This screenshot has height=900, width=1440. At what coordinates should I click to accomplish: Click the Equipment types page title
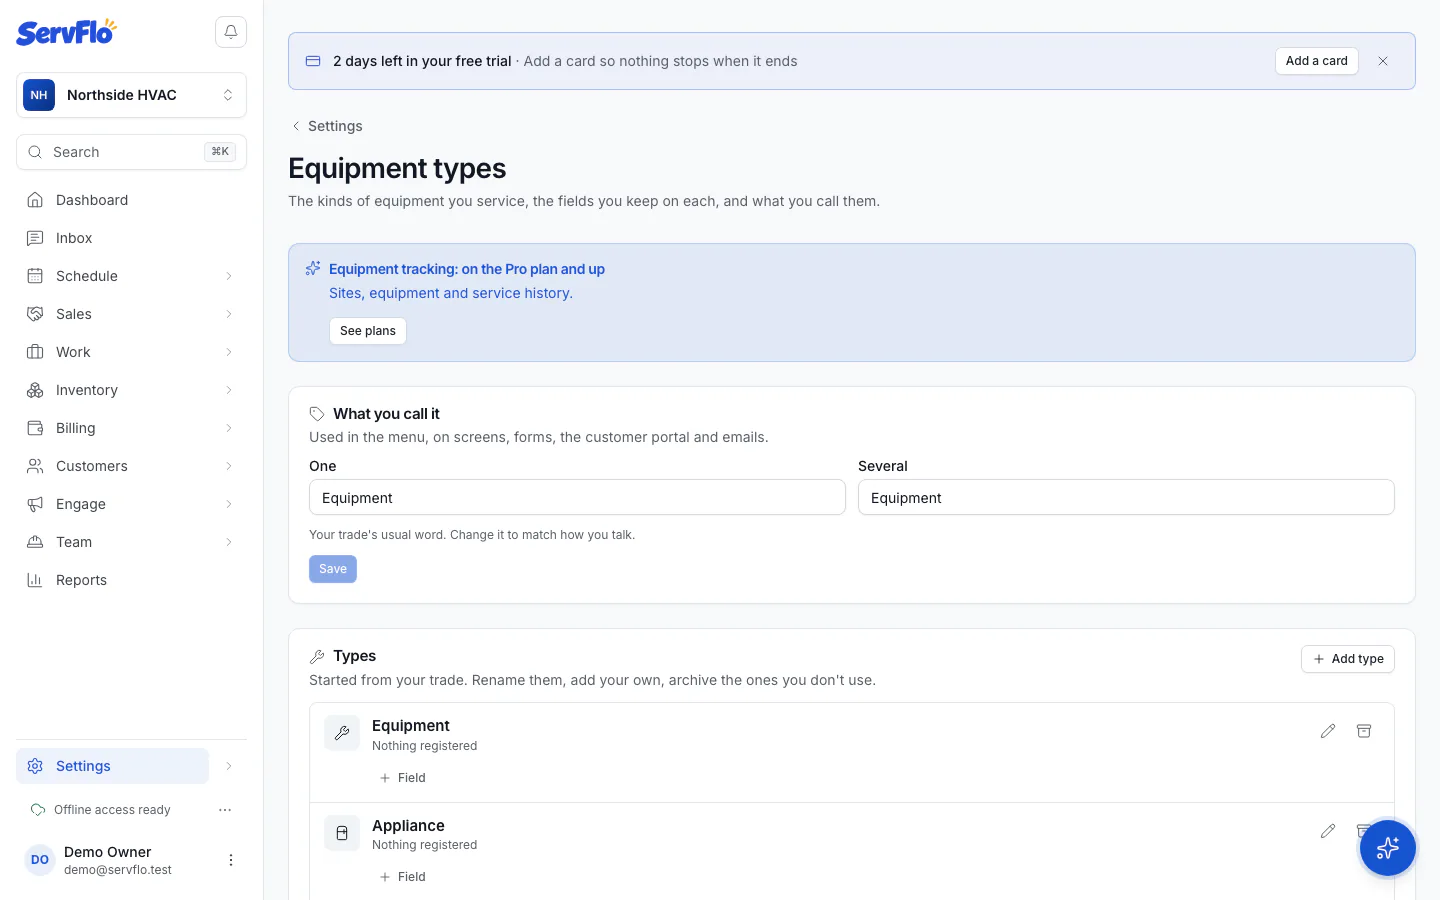pos(397,168)
